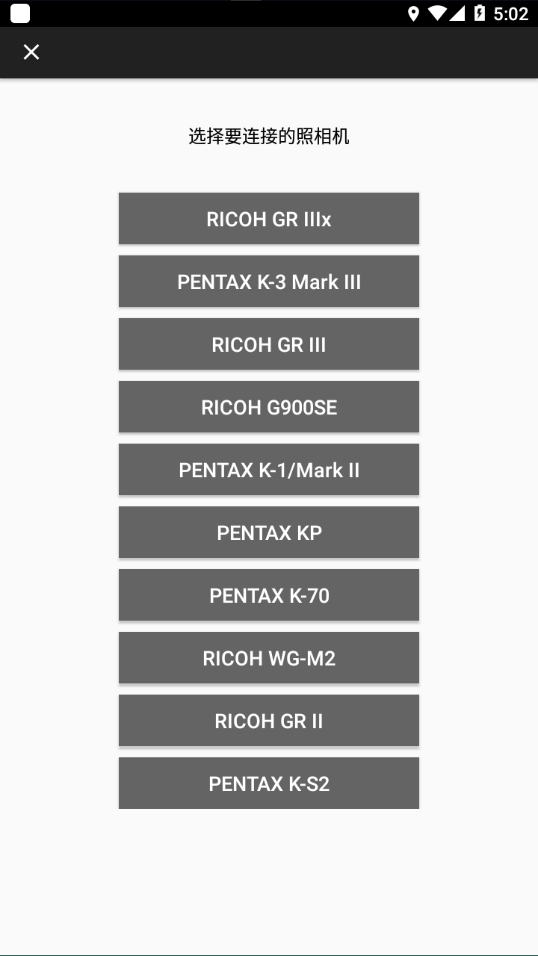This screenshot has width=538, height=956.
Task: Select the RICOH GR III option
Action: (269, 344)
